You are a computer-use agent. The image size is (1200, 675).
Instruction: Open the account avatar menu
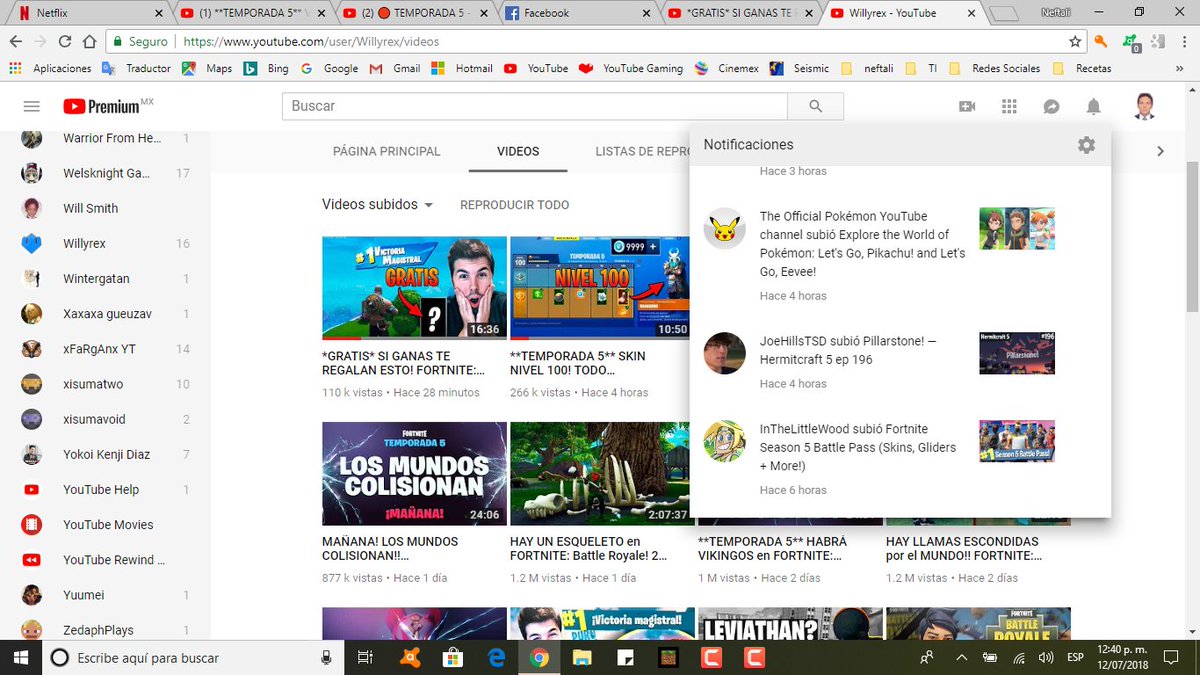click(1146, 106)
